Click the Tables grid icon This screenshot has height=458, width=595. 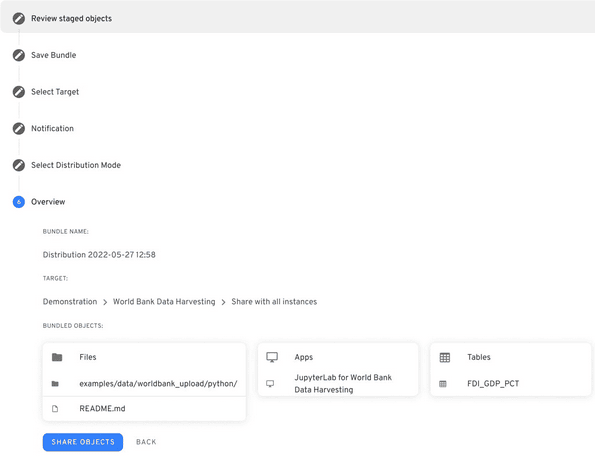click(x=445, y=357)
